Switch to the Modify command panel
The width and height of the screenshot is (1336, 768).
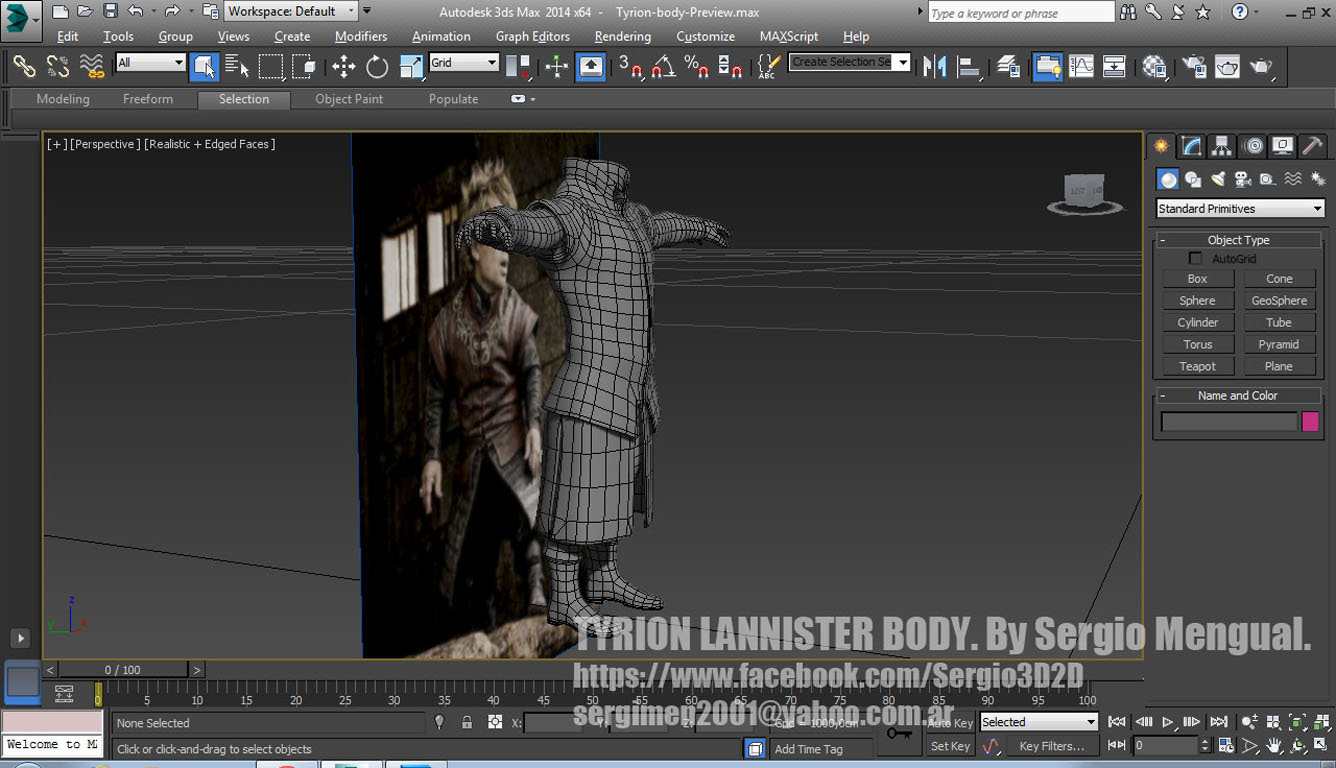1191,146
